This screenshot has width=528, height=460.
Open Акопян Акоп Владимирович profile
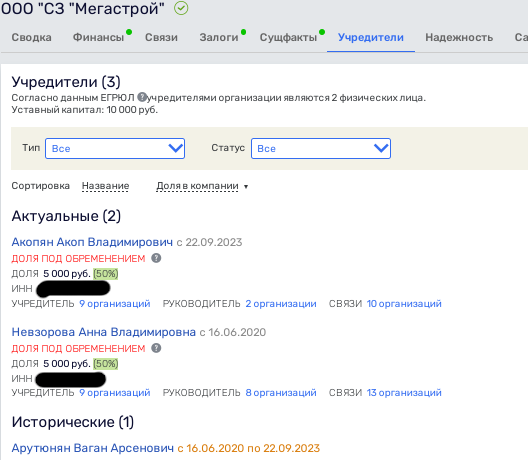(x=92, y=242)
